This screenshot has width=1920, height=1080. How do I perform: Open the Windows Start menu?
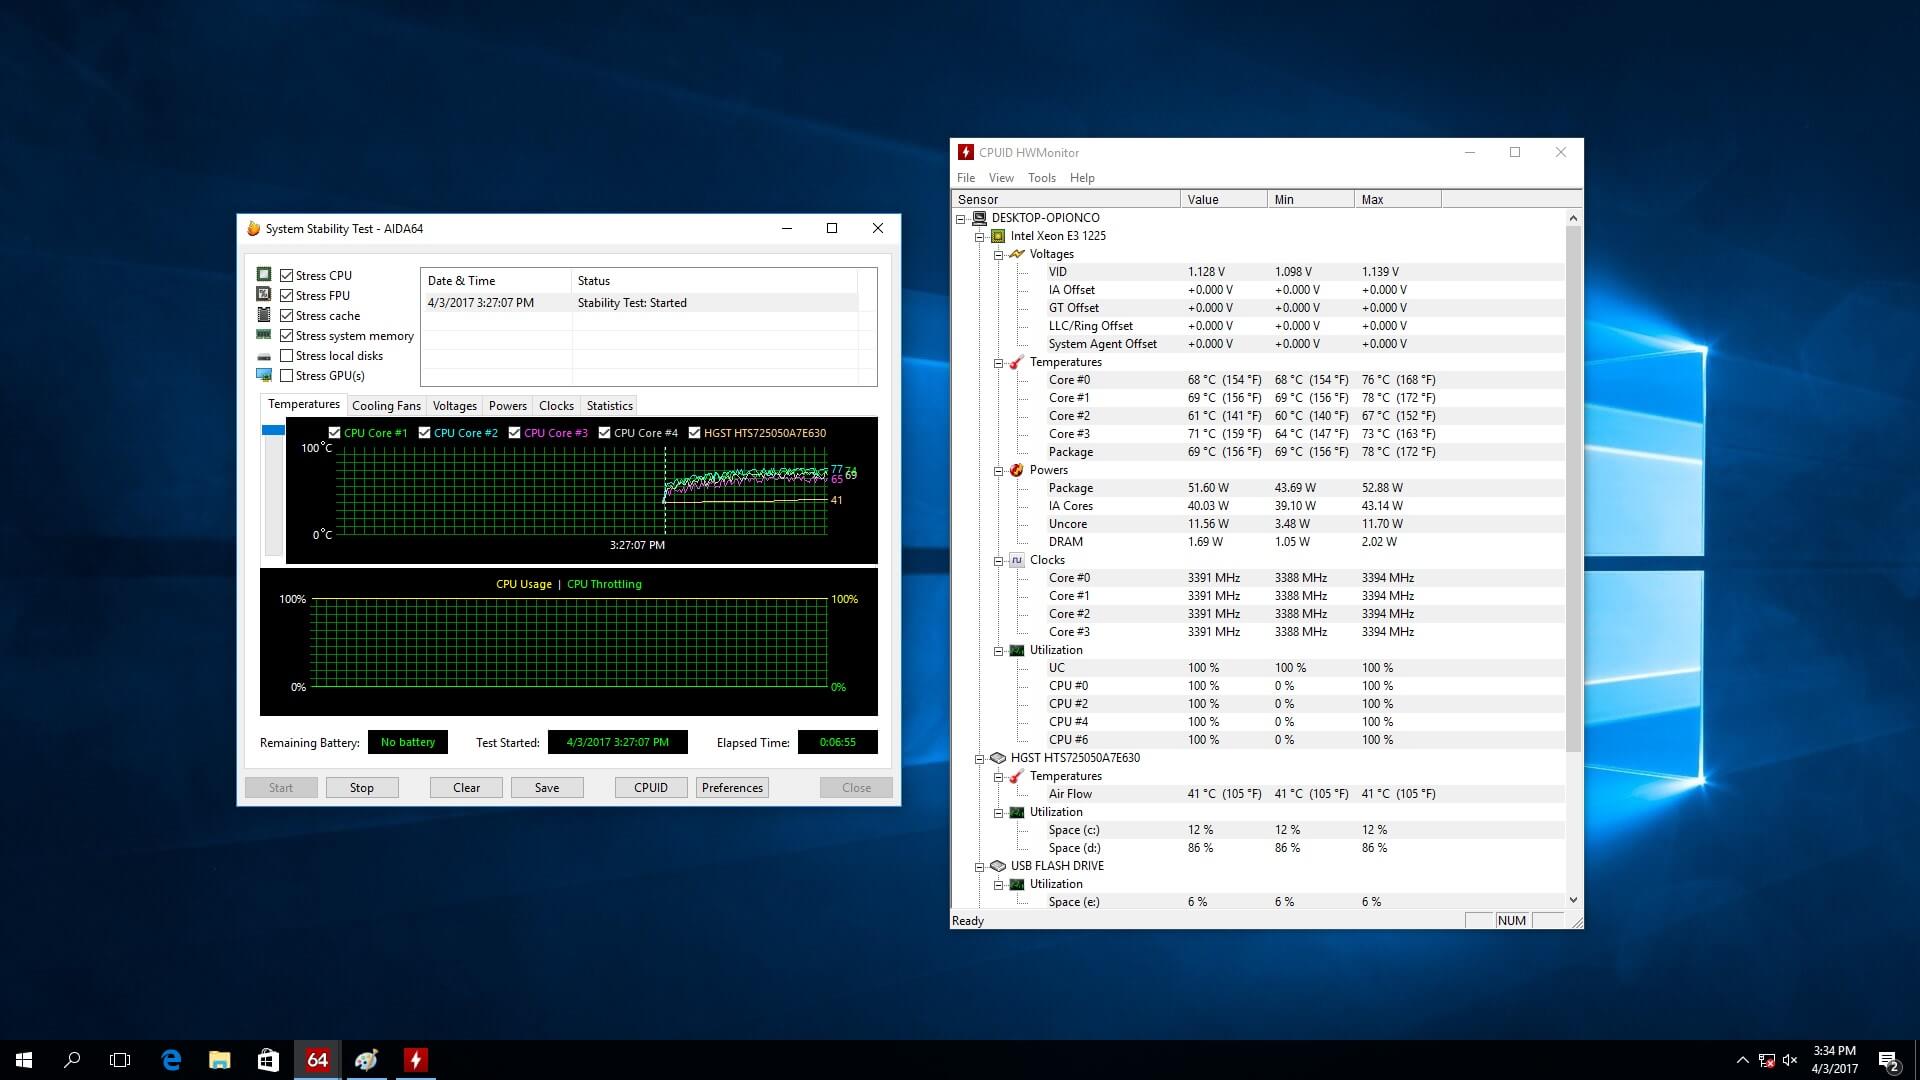24,1060
